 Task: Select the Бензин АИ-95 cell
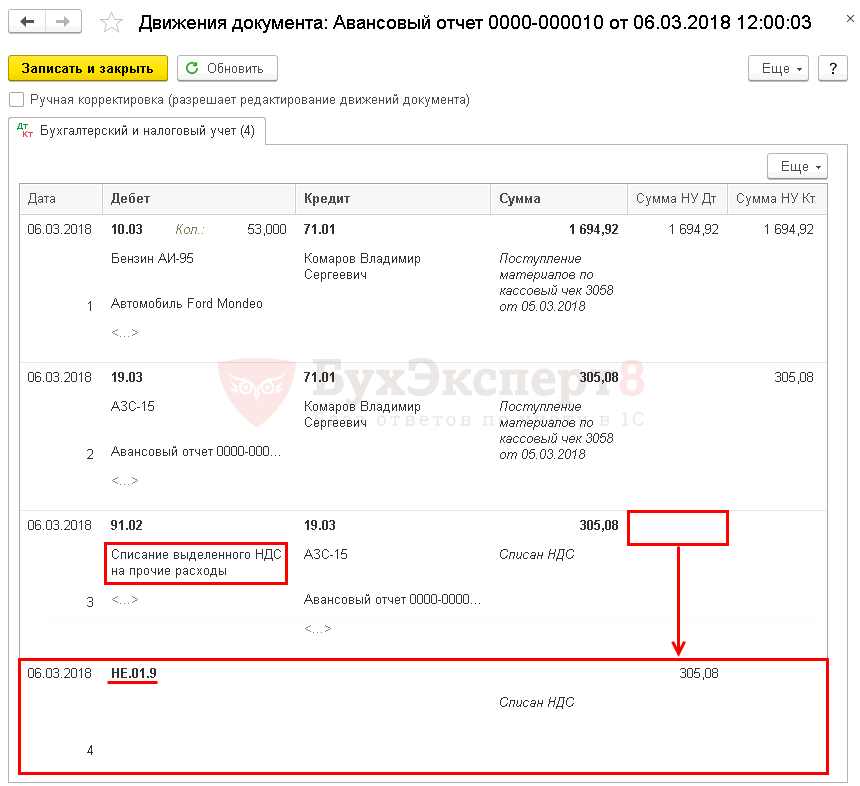152,258
